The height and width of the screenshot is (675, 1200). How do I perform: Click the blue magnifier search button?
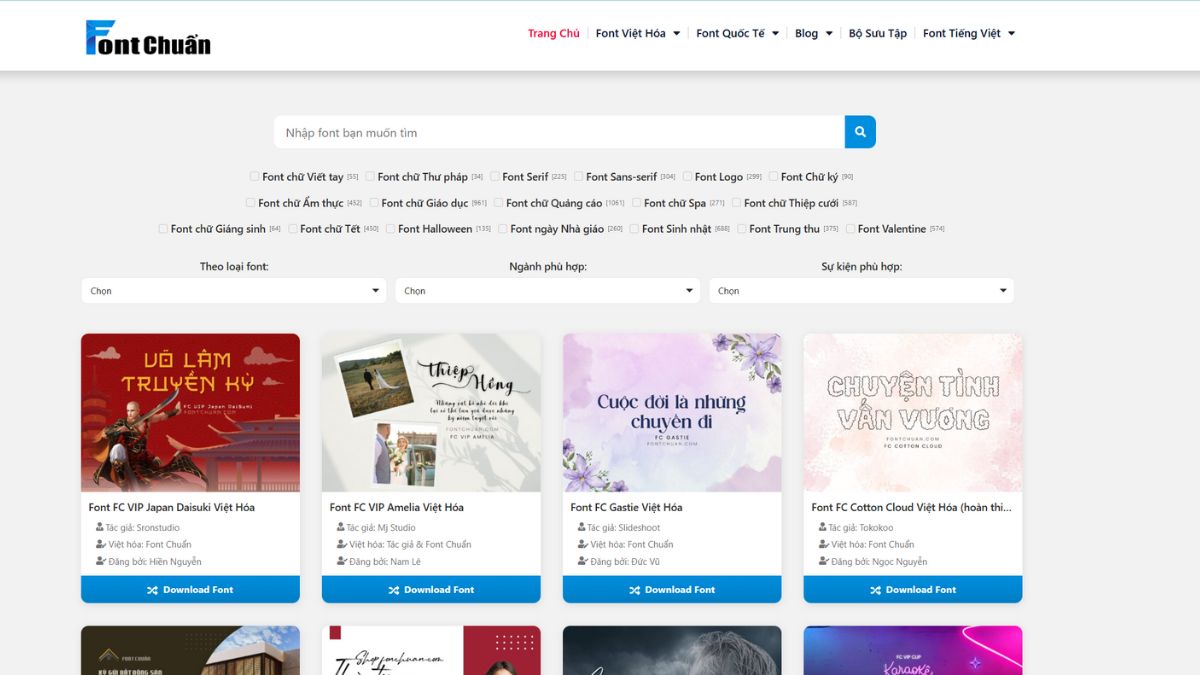coord(860,132)
